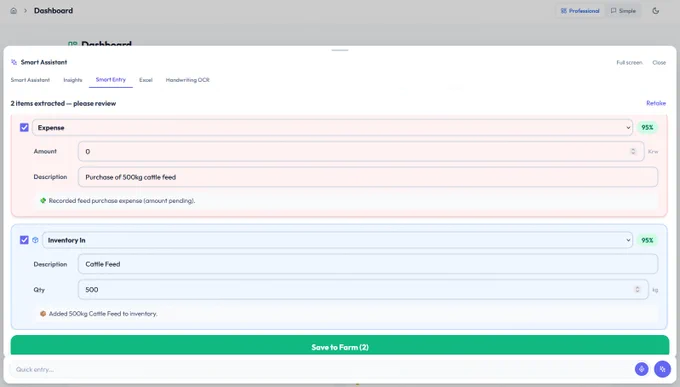This screenshot has height=387, width=680.
Task: Adjust the Amount field spinner arrows
Action: click(633, 151)
